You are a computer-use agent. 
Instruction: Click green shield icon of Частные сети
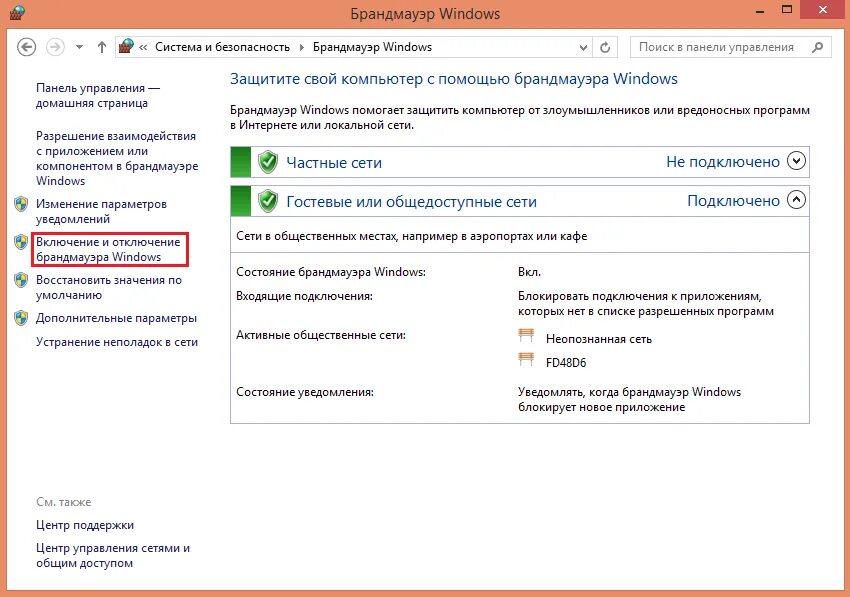click(x=268, y=162)
